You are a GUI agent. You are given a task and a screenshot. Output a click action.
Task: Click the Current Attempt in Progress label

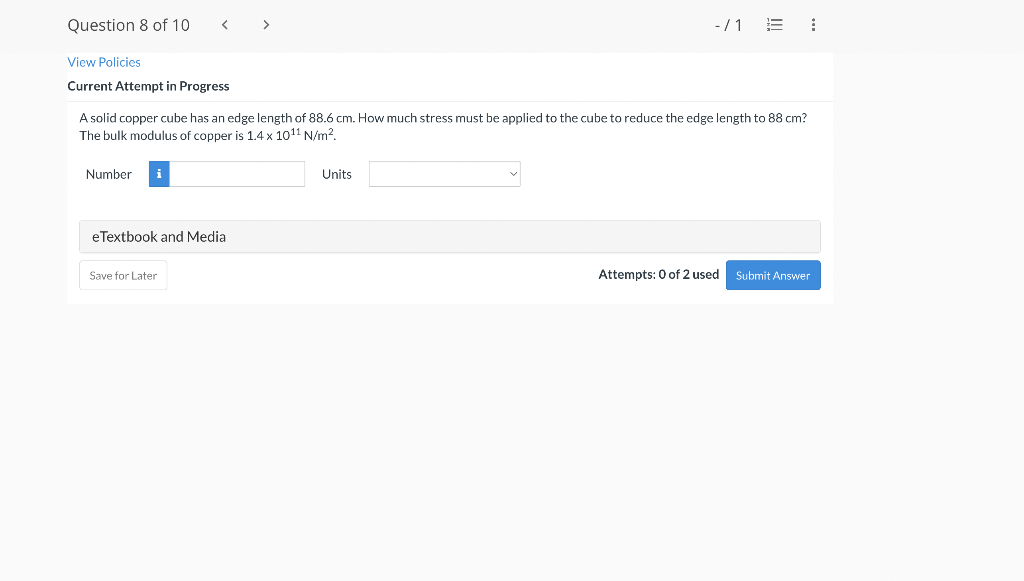[x=148, y=86]
